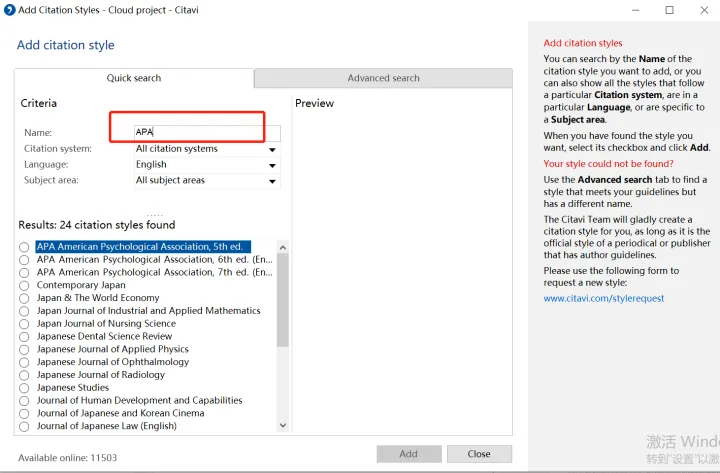Select Japanese Journal of Ophthalmology radio button

[24, 362]
